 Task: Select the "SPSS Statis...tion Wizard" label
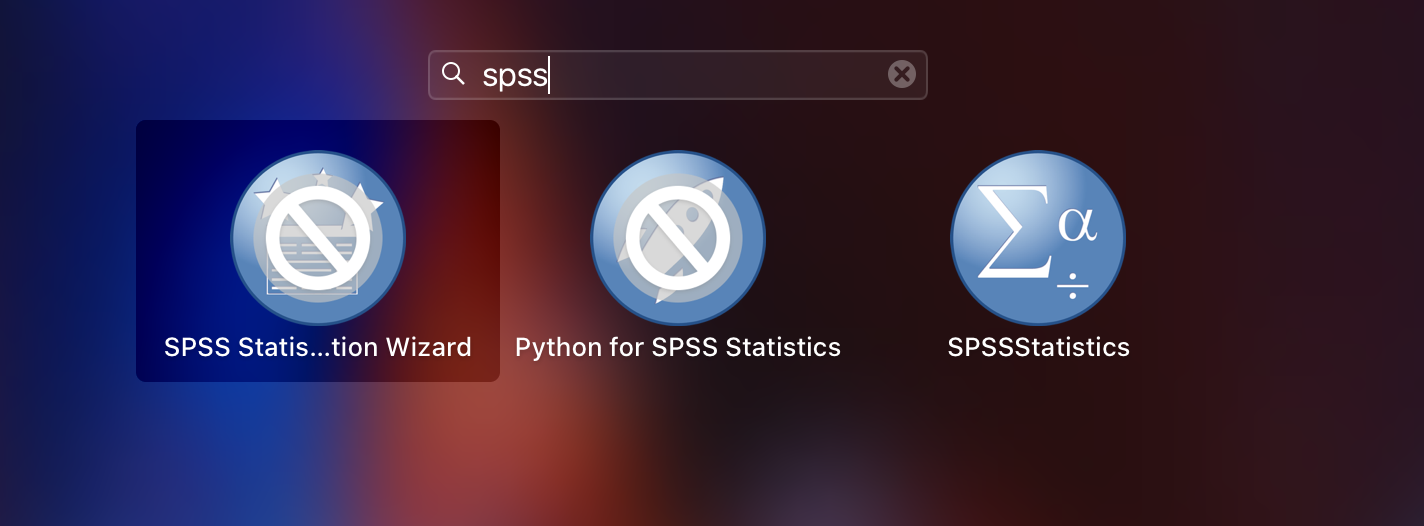(318, 347)
